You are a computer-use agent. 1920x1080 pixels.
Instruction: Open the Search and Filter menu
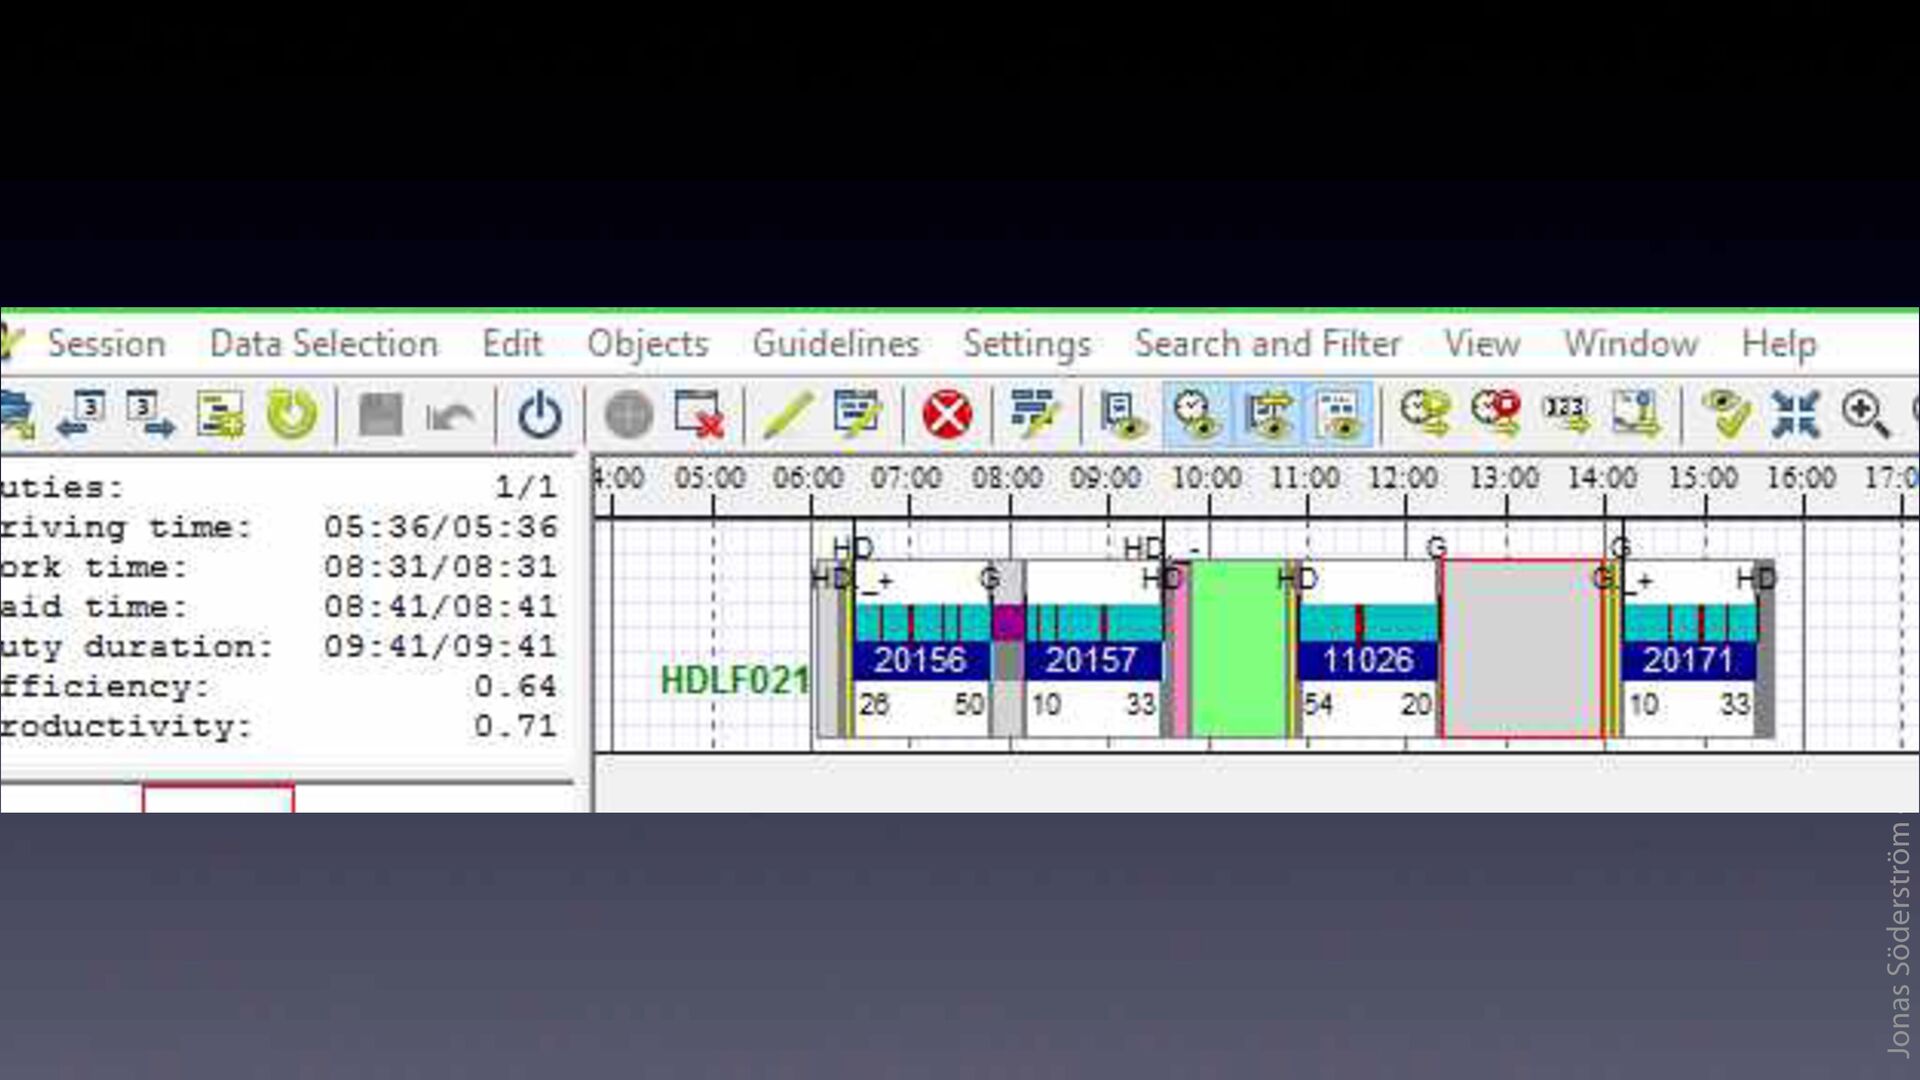click(1267, 344)
